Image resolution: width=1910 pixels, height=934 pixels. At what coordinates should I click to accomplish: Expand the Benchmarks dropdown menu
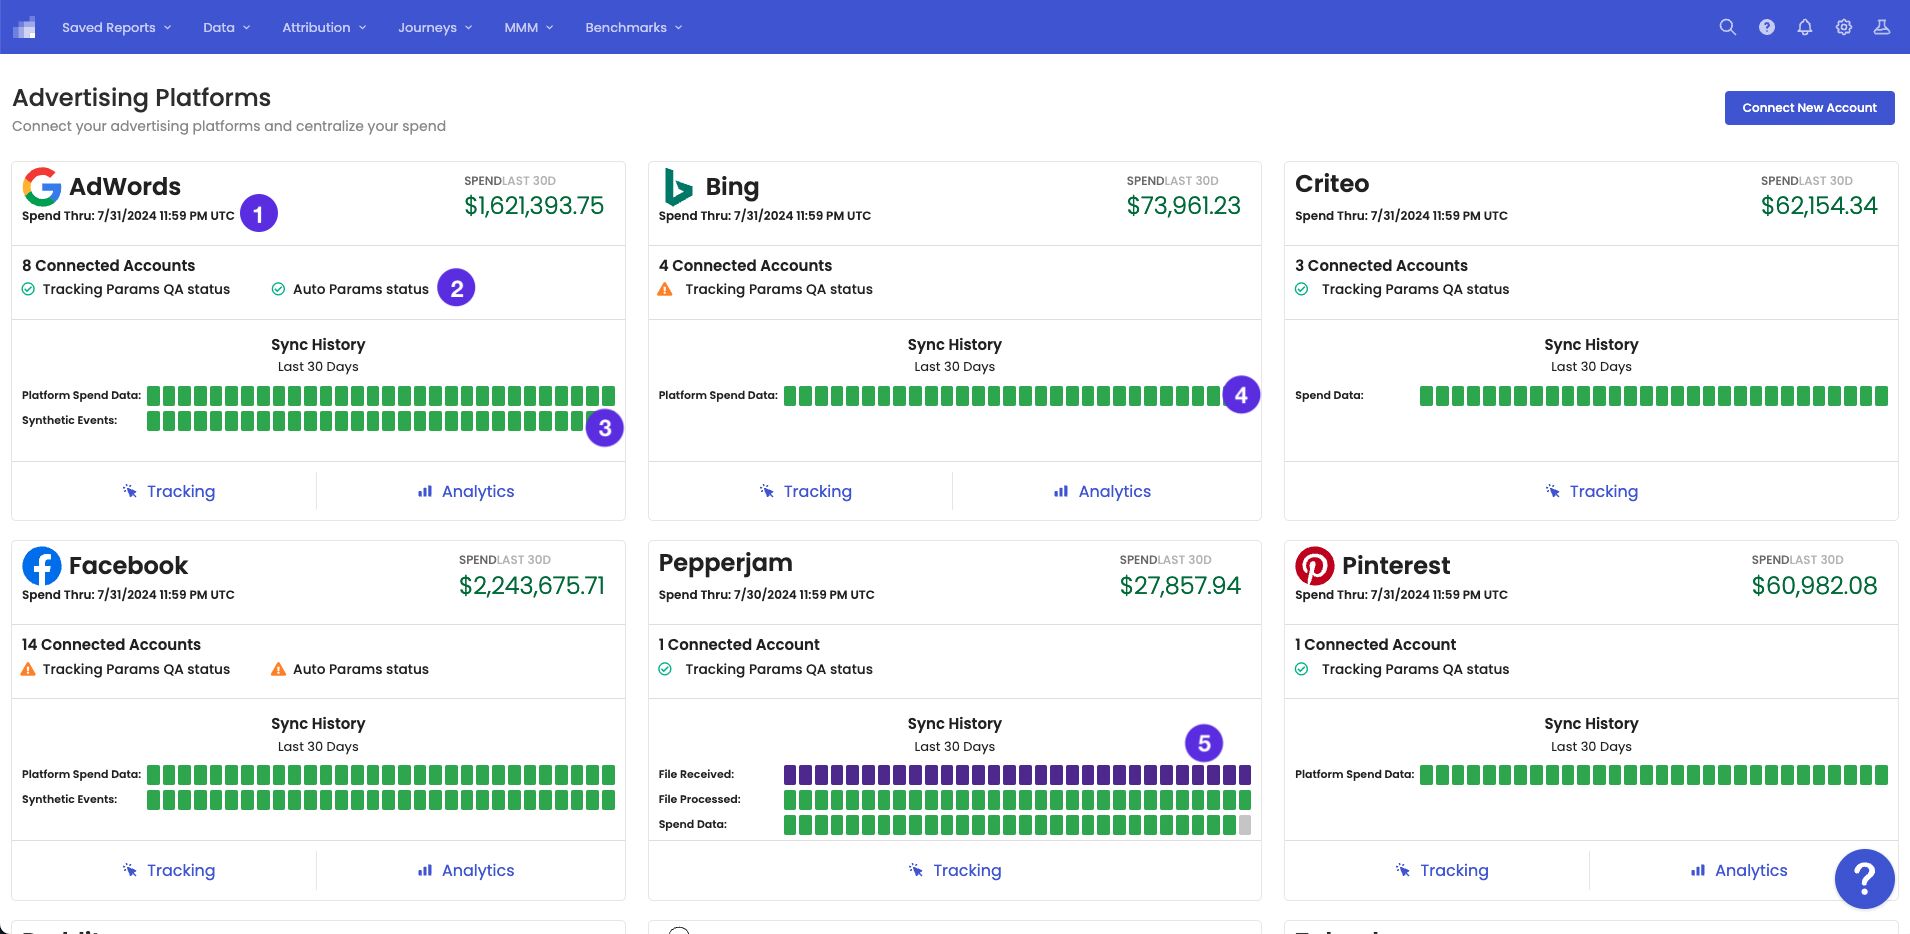[x=633, y=27]
